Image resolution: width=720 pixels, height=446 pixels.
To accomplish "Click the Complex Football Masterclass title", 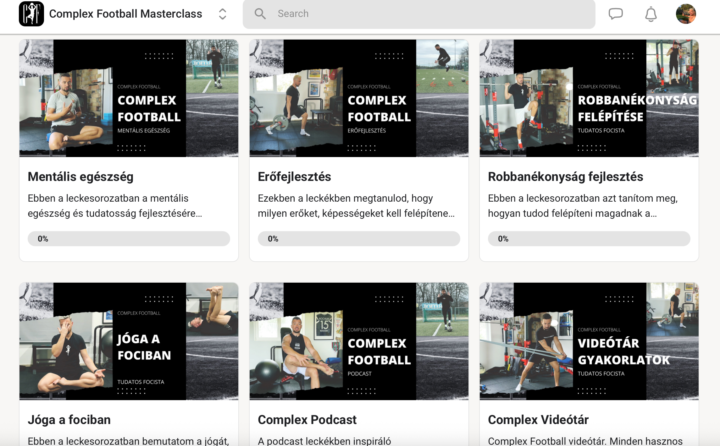I will click(125, 14).
